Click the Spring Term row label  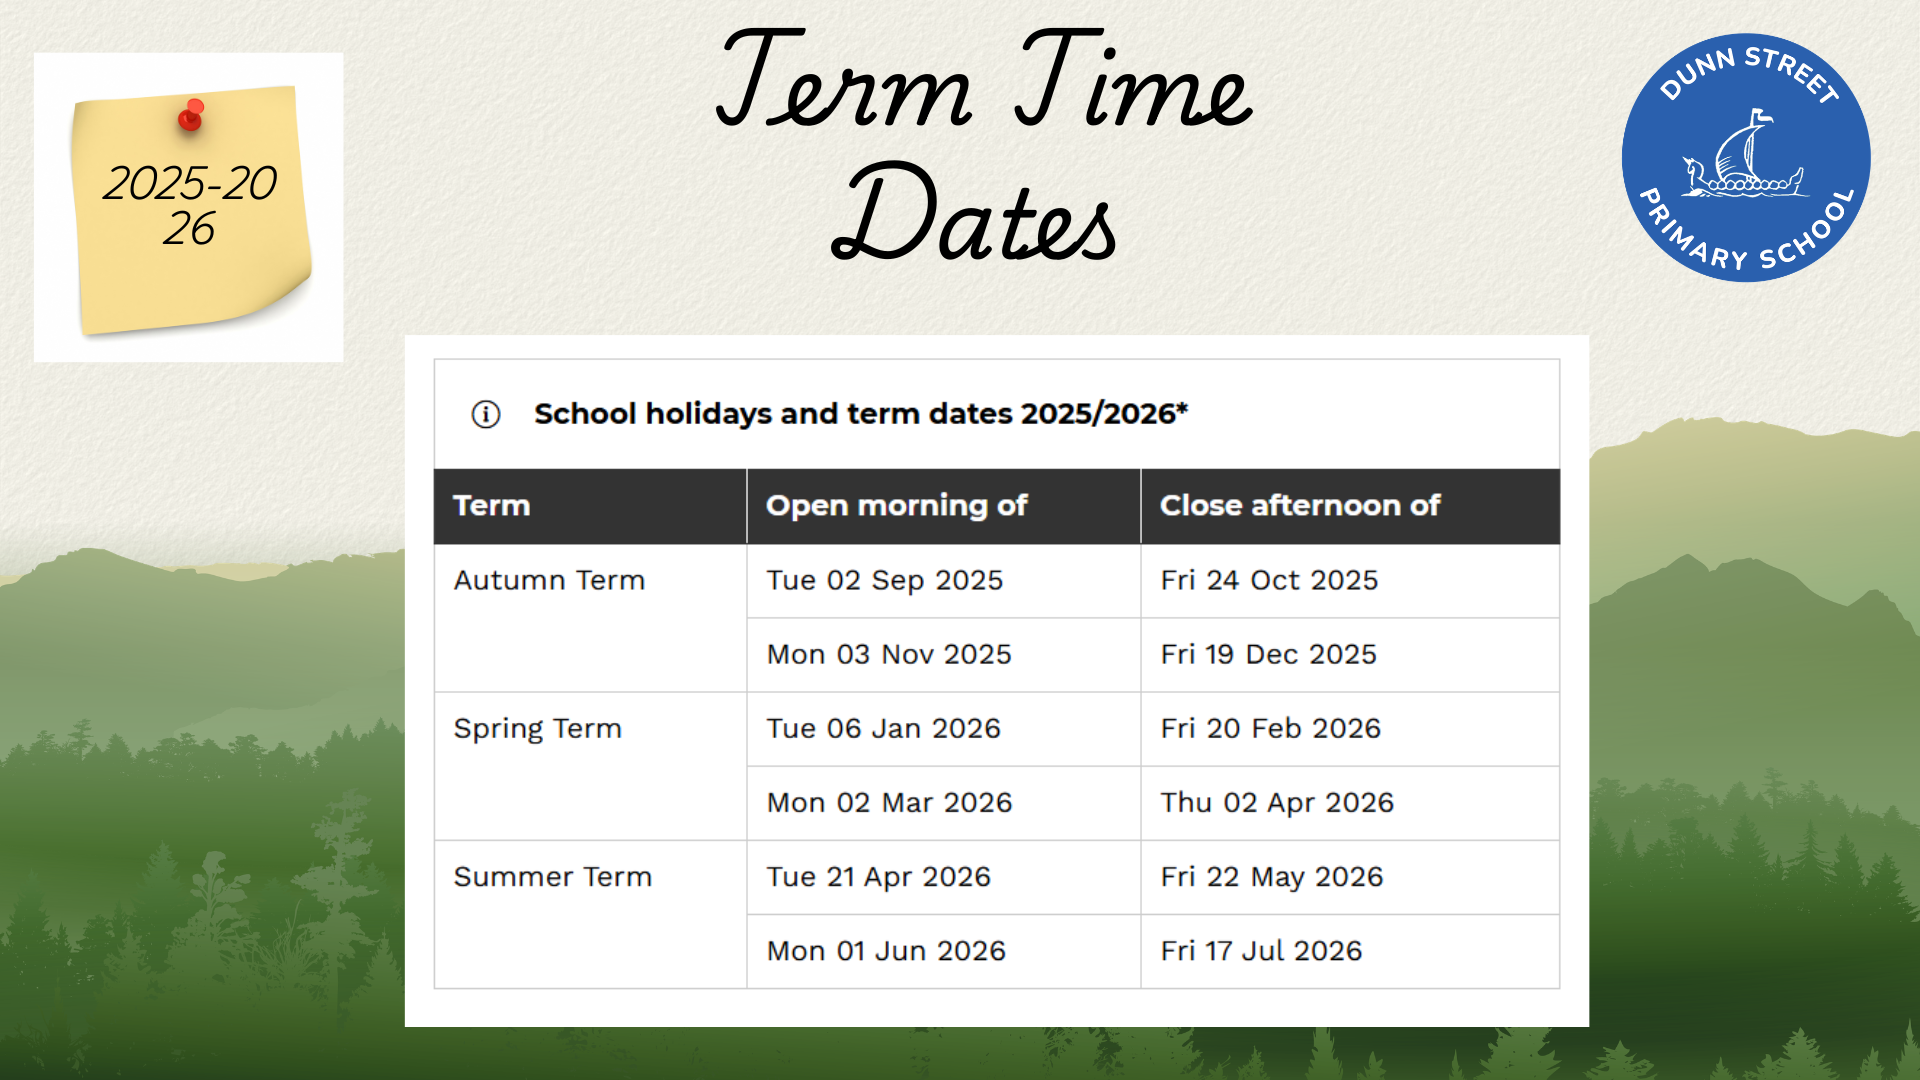click(537, 729)
